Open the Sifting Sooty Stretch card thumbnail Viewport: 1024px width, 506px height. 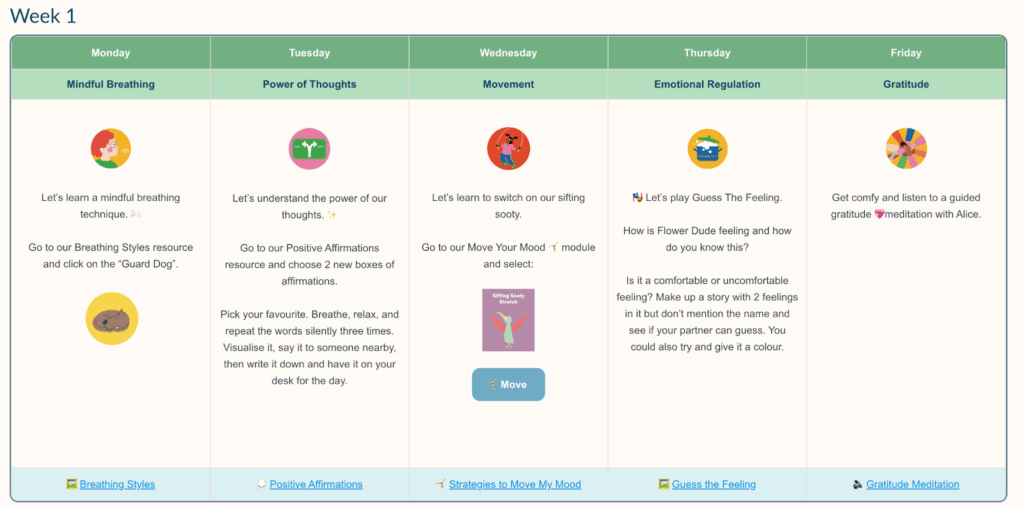point(508,320)
